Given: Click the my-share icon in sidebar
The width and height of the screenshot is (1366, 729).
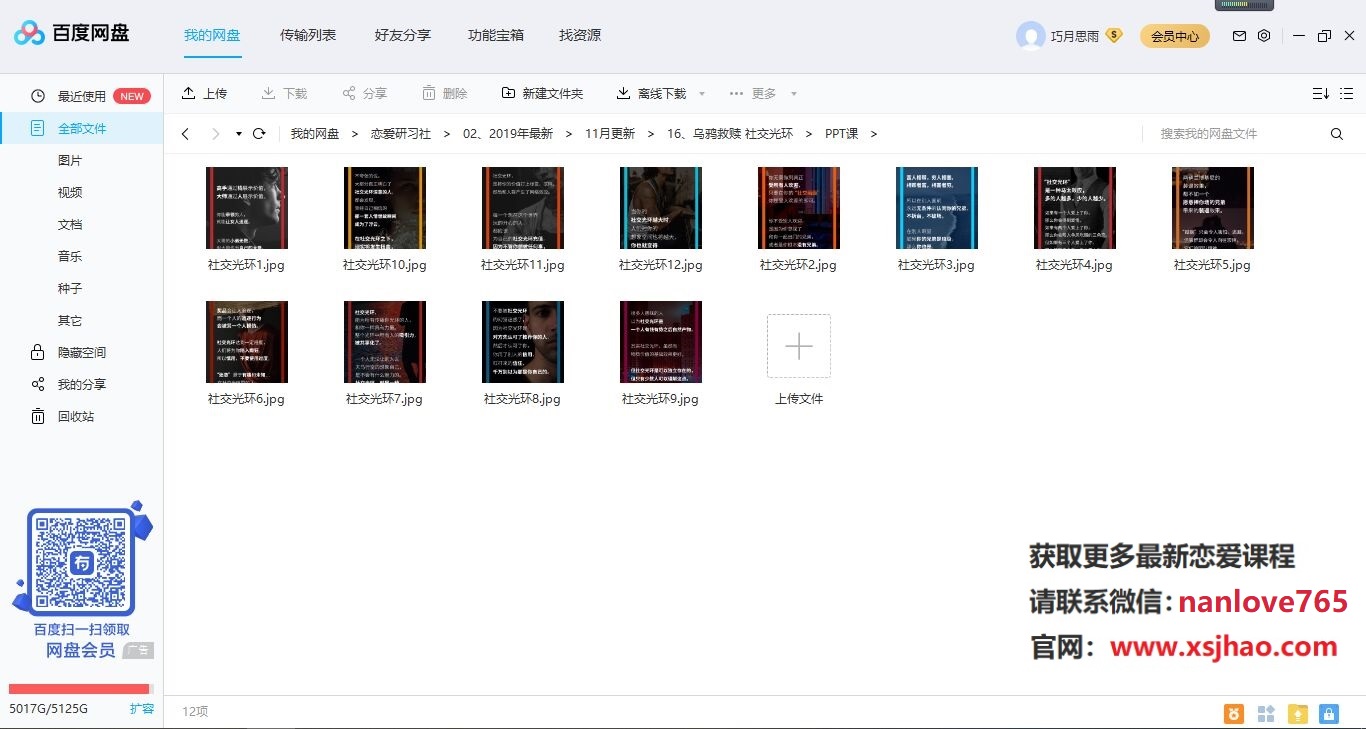Looking at the screenshot, I should (x=38, y=384).
